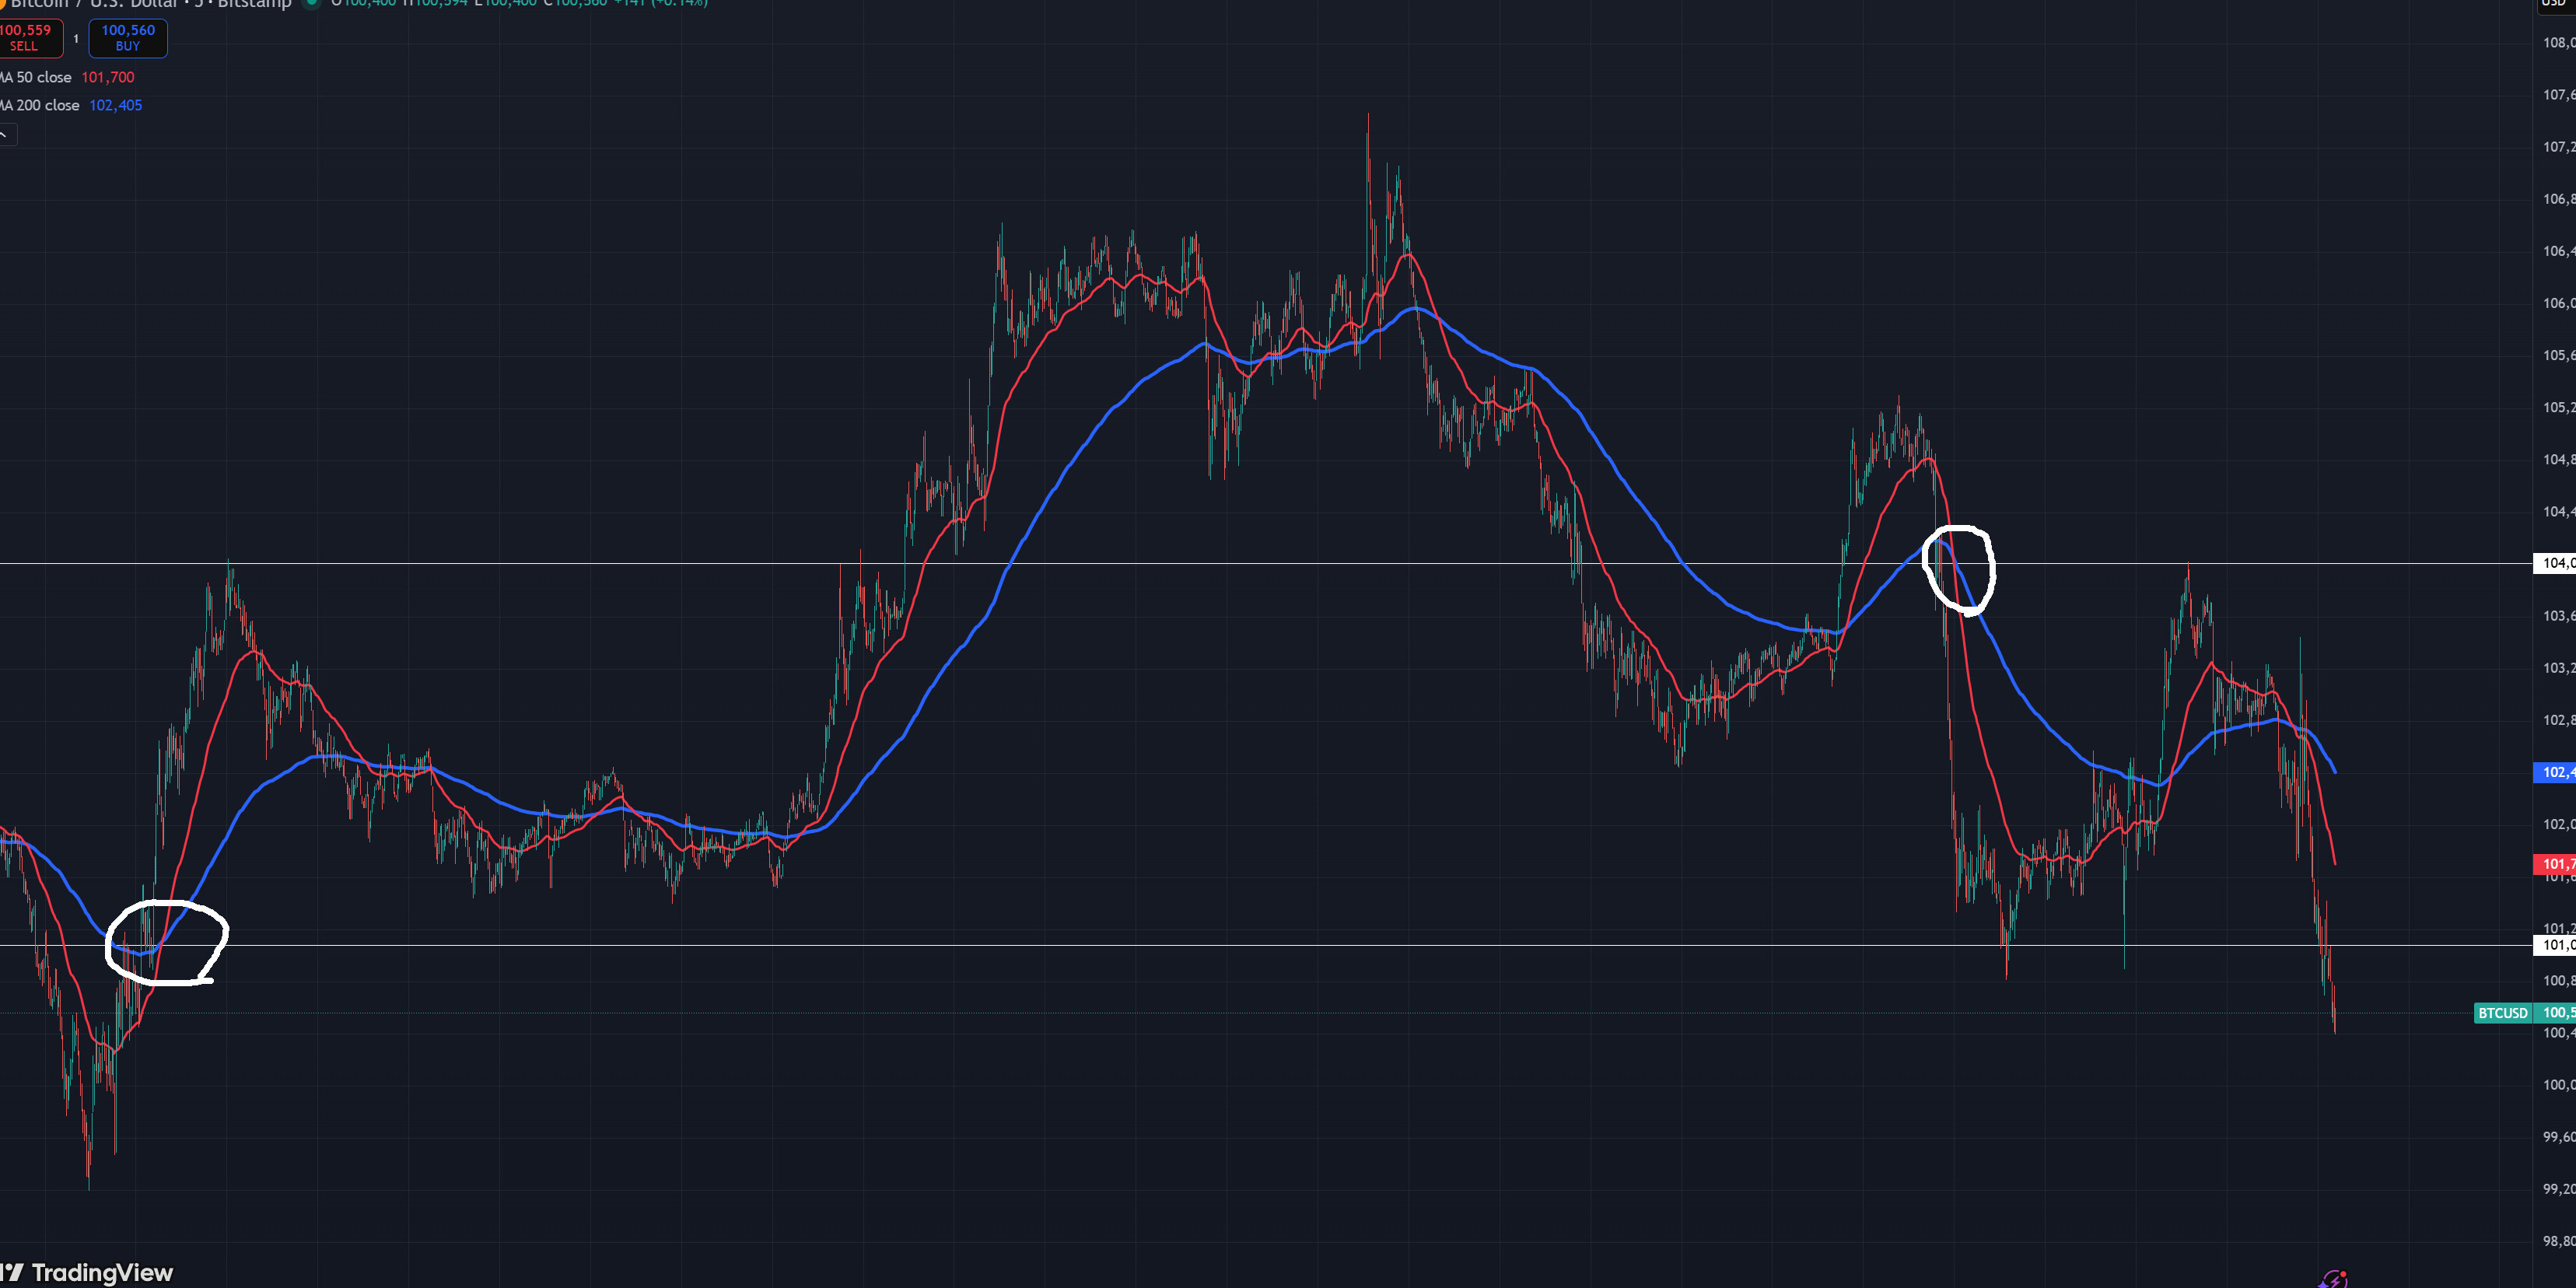Click the white 104,0 horizontal line label
The image size is (2576, 1288).
(x=2555, y=564)
